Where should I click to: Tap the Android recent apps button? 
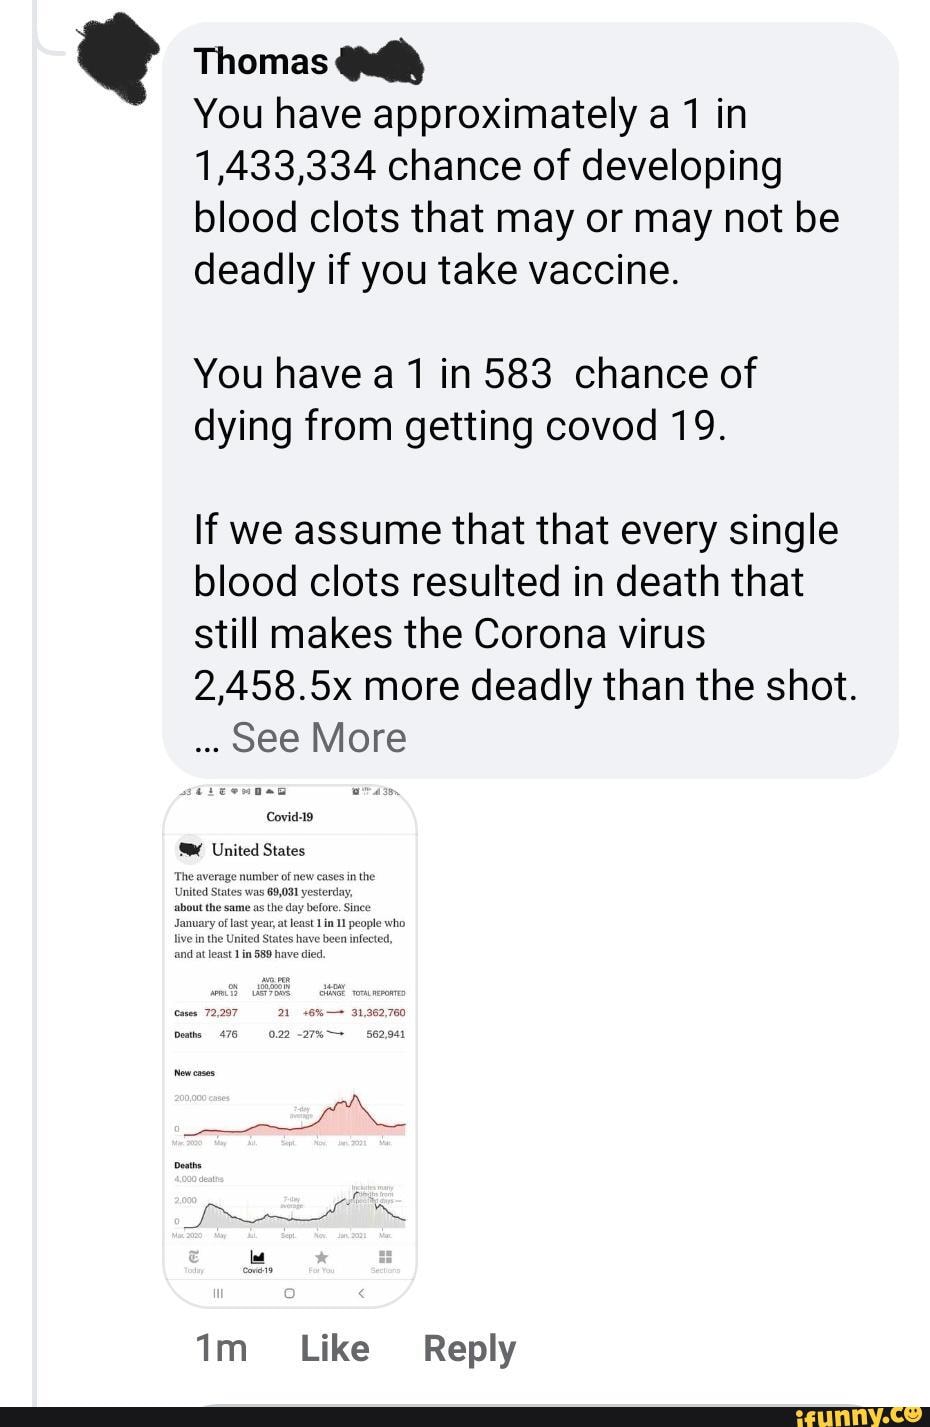(217, 1293)
